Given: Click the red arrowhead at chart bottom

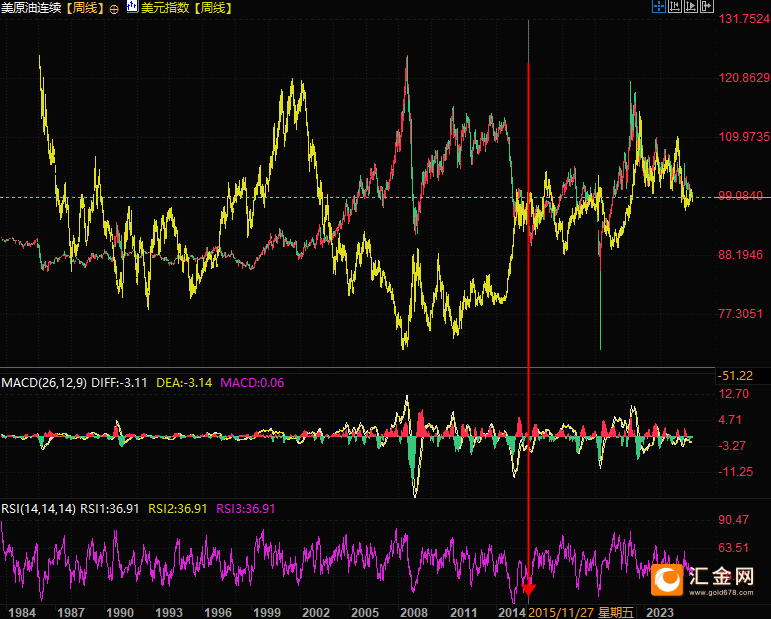Looking at the screenshot, I should (528, 589).
